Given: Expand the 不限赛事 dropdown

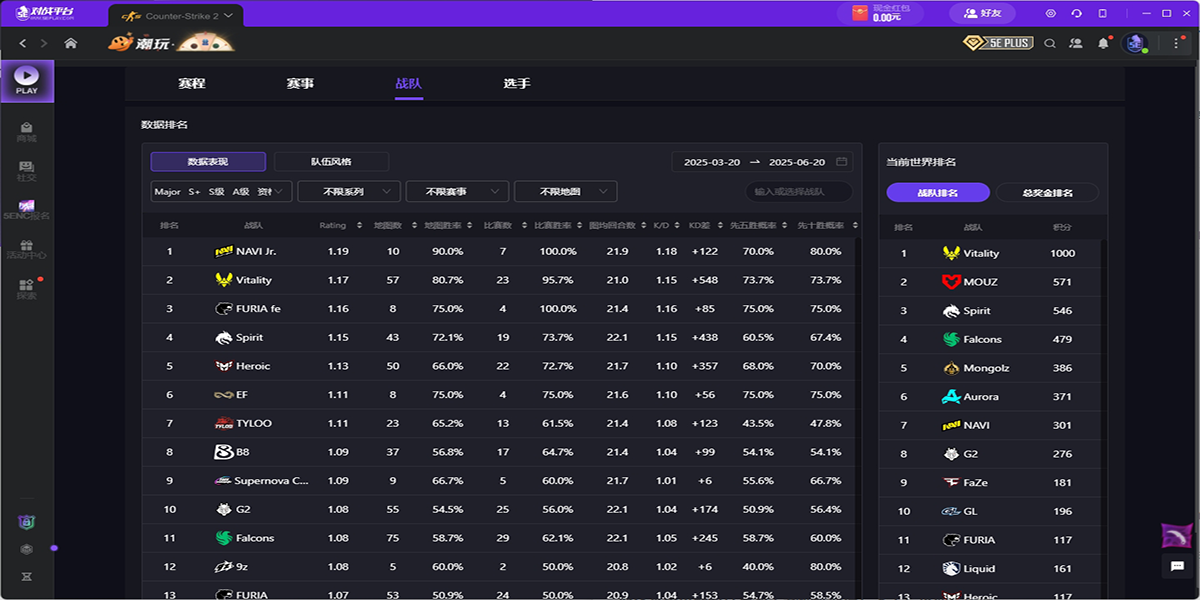Looking at the screenshot, I should (457, 191).
